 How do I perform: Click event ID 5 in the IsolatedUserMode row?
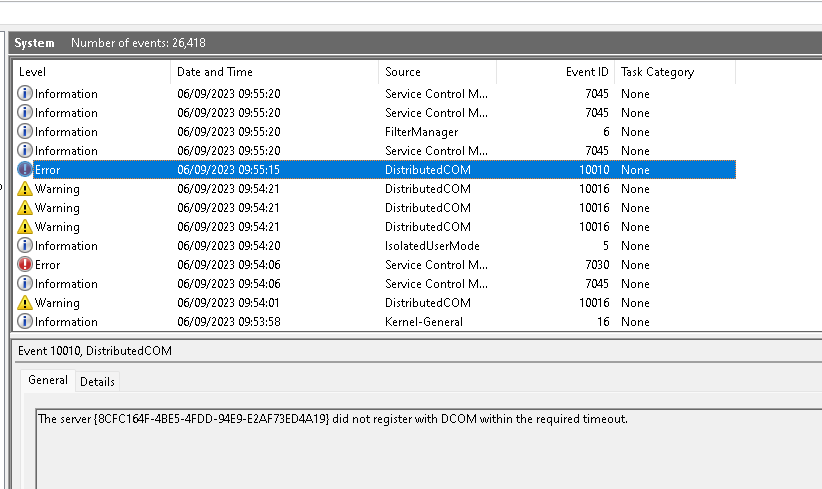tap(606, 246)
